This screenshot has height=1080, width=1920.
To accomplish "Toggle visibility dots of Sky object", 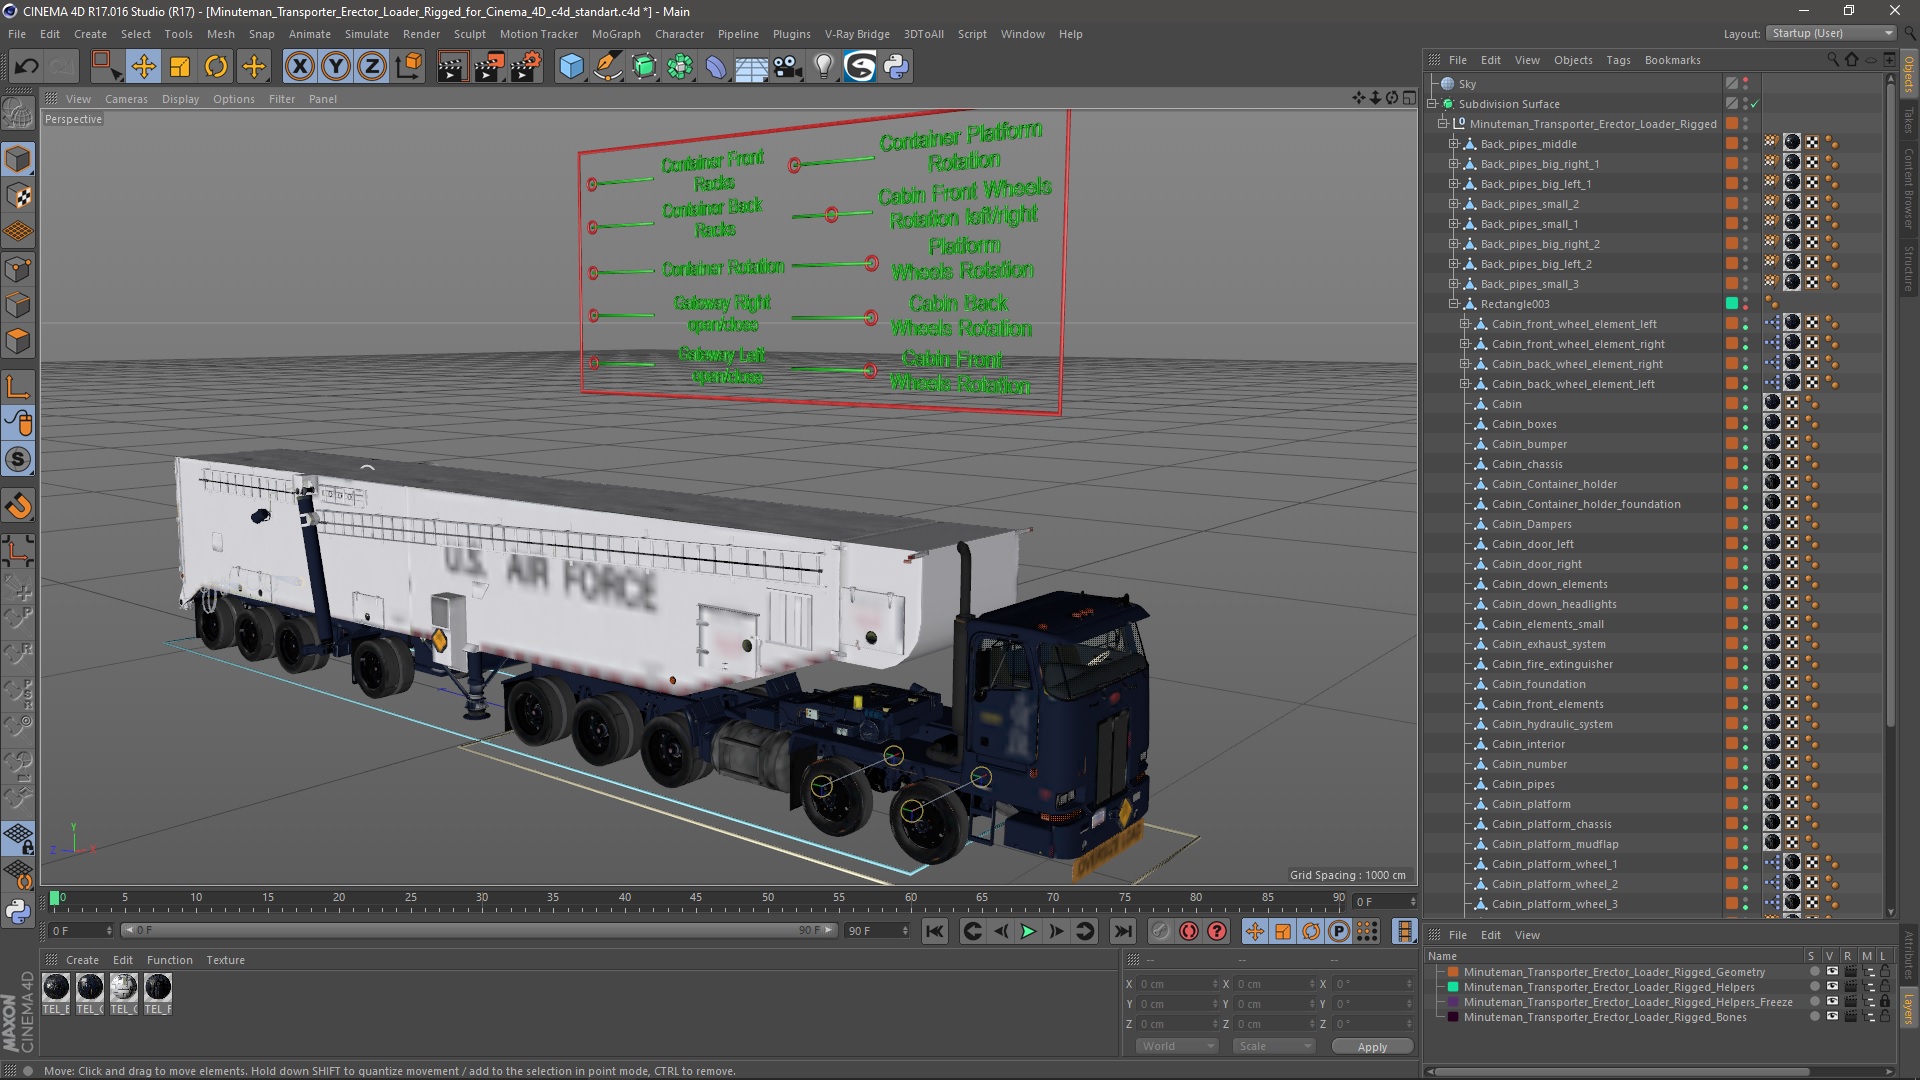I will point(1746,84).
